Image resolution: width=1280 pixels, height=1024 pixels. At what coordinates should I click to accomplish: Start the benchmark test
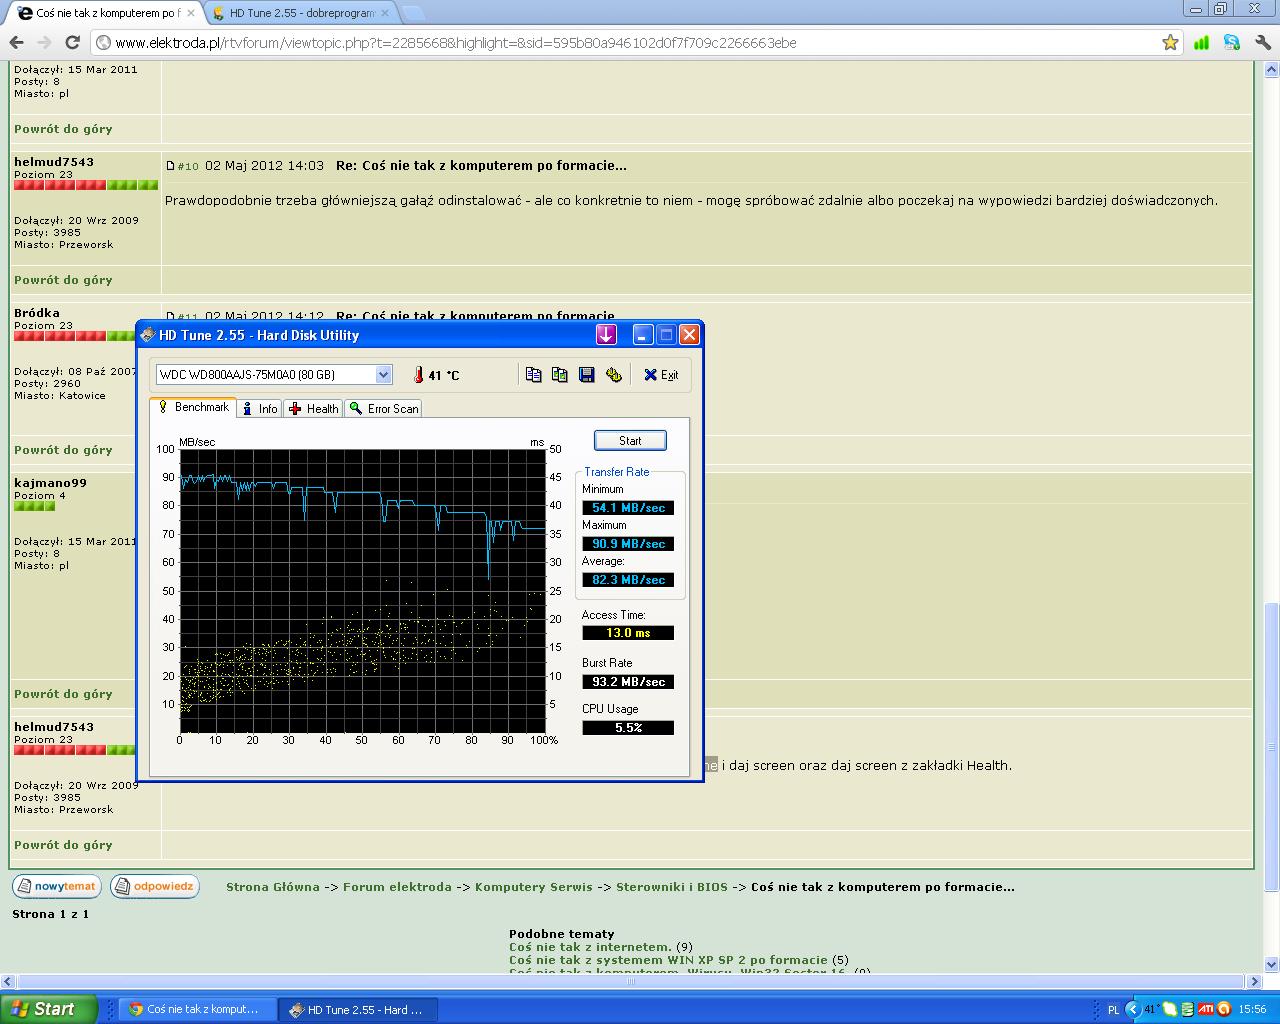[630, 441]
